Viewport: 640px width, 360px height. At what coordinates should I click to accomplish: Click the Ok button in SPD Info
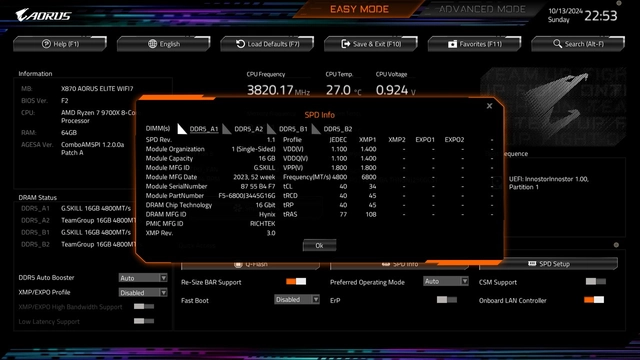click(319, 245)
